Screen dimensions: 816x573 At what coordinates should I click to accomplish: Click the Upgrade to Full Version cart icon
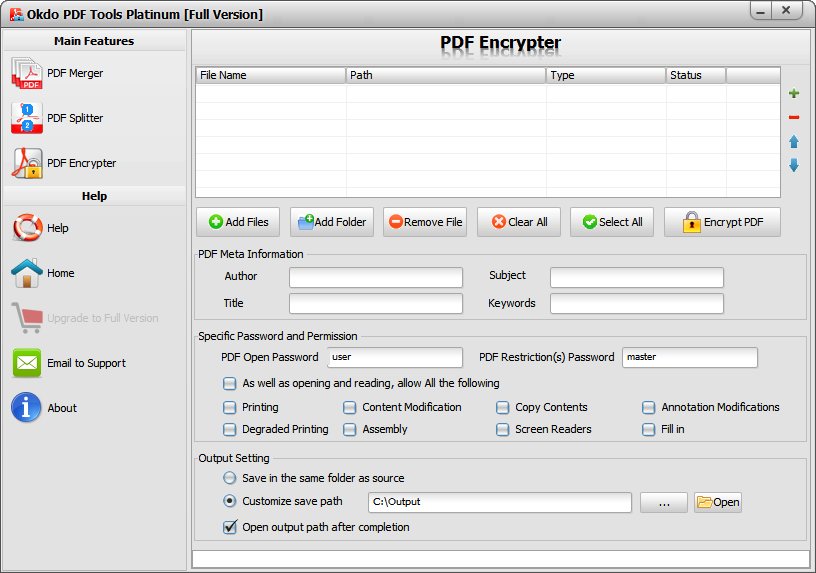pos(27,317)
